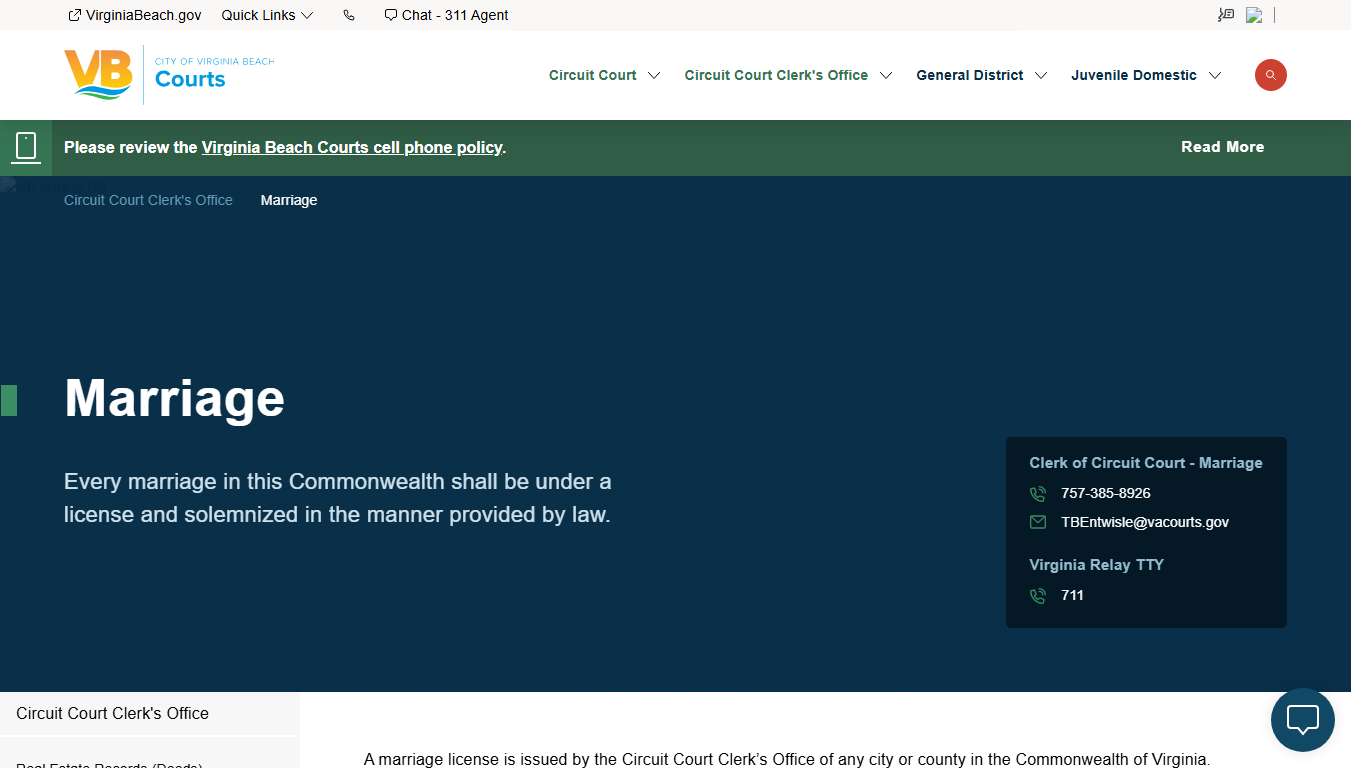Open the General District menu item
The image size is (1366, 768).
969,75
